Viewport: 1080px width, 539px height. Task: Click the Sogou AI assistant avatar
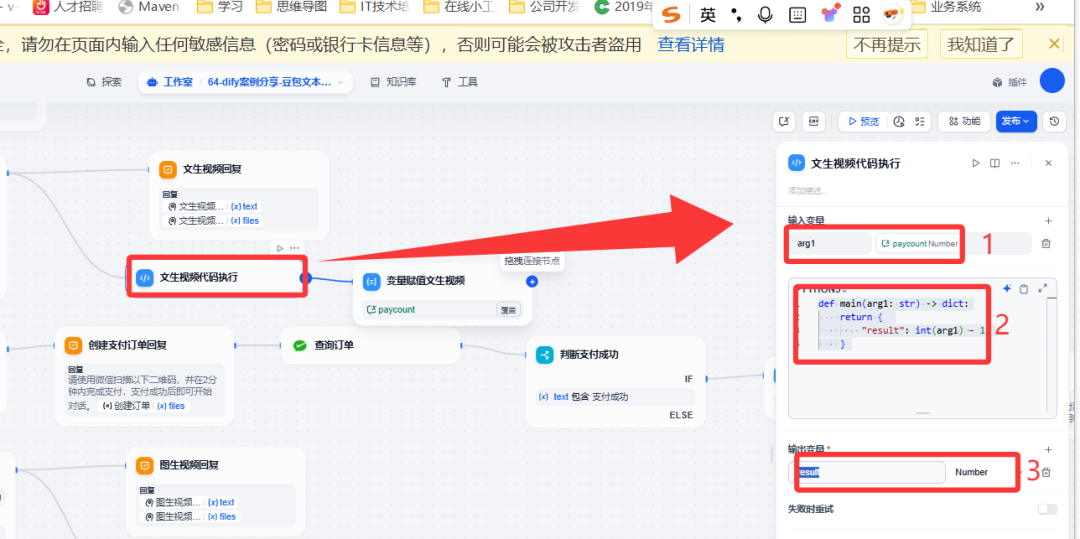point(893,14)
